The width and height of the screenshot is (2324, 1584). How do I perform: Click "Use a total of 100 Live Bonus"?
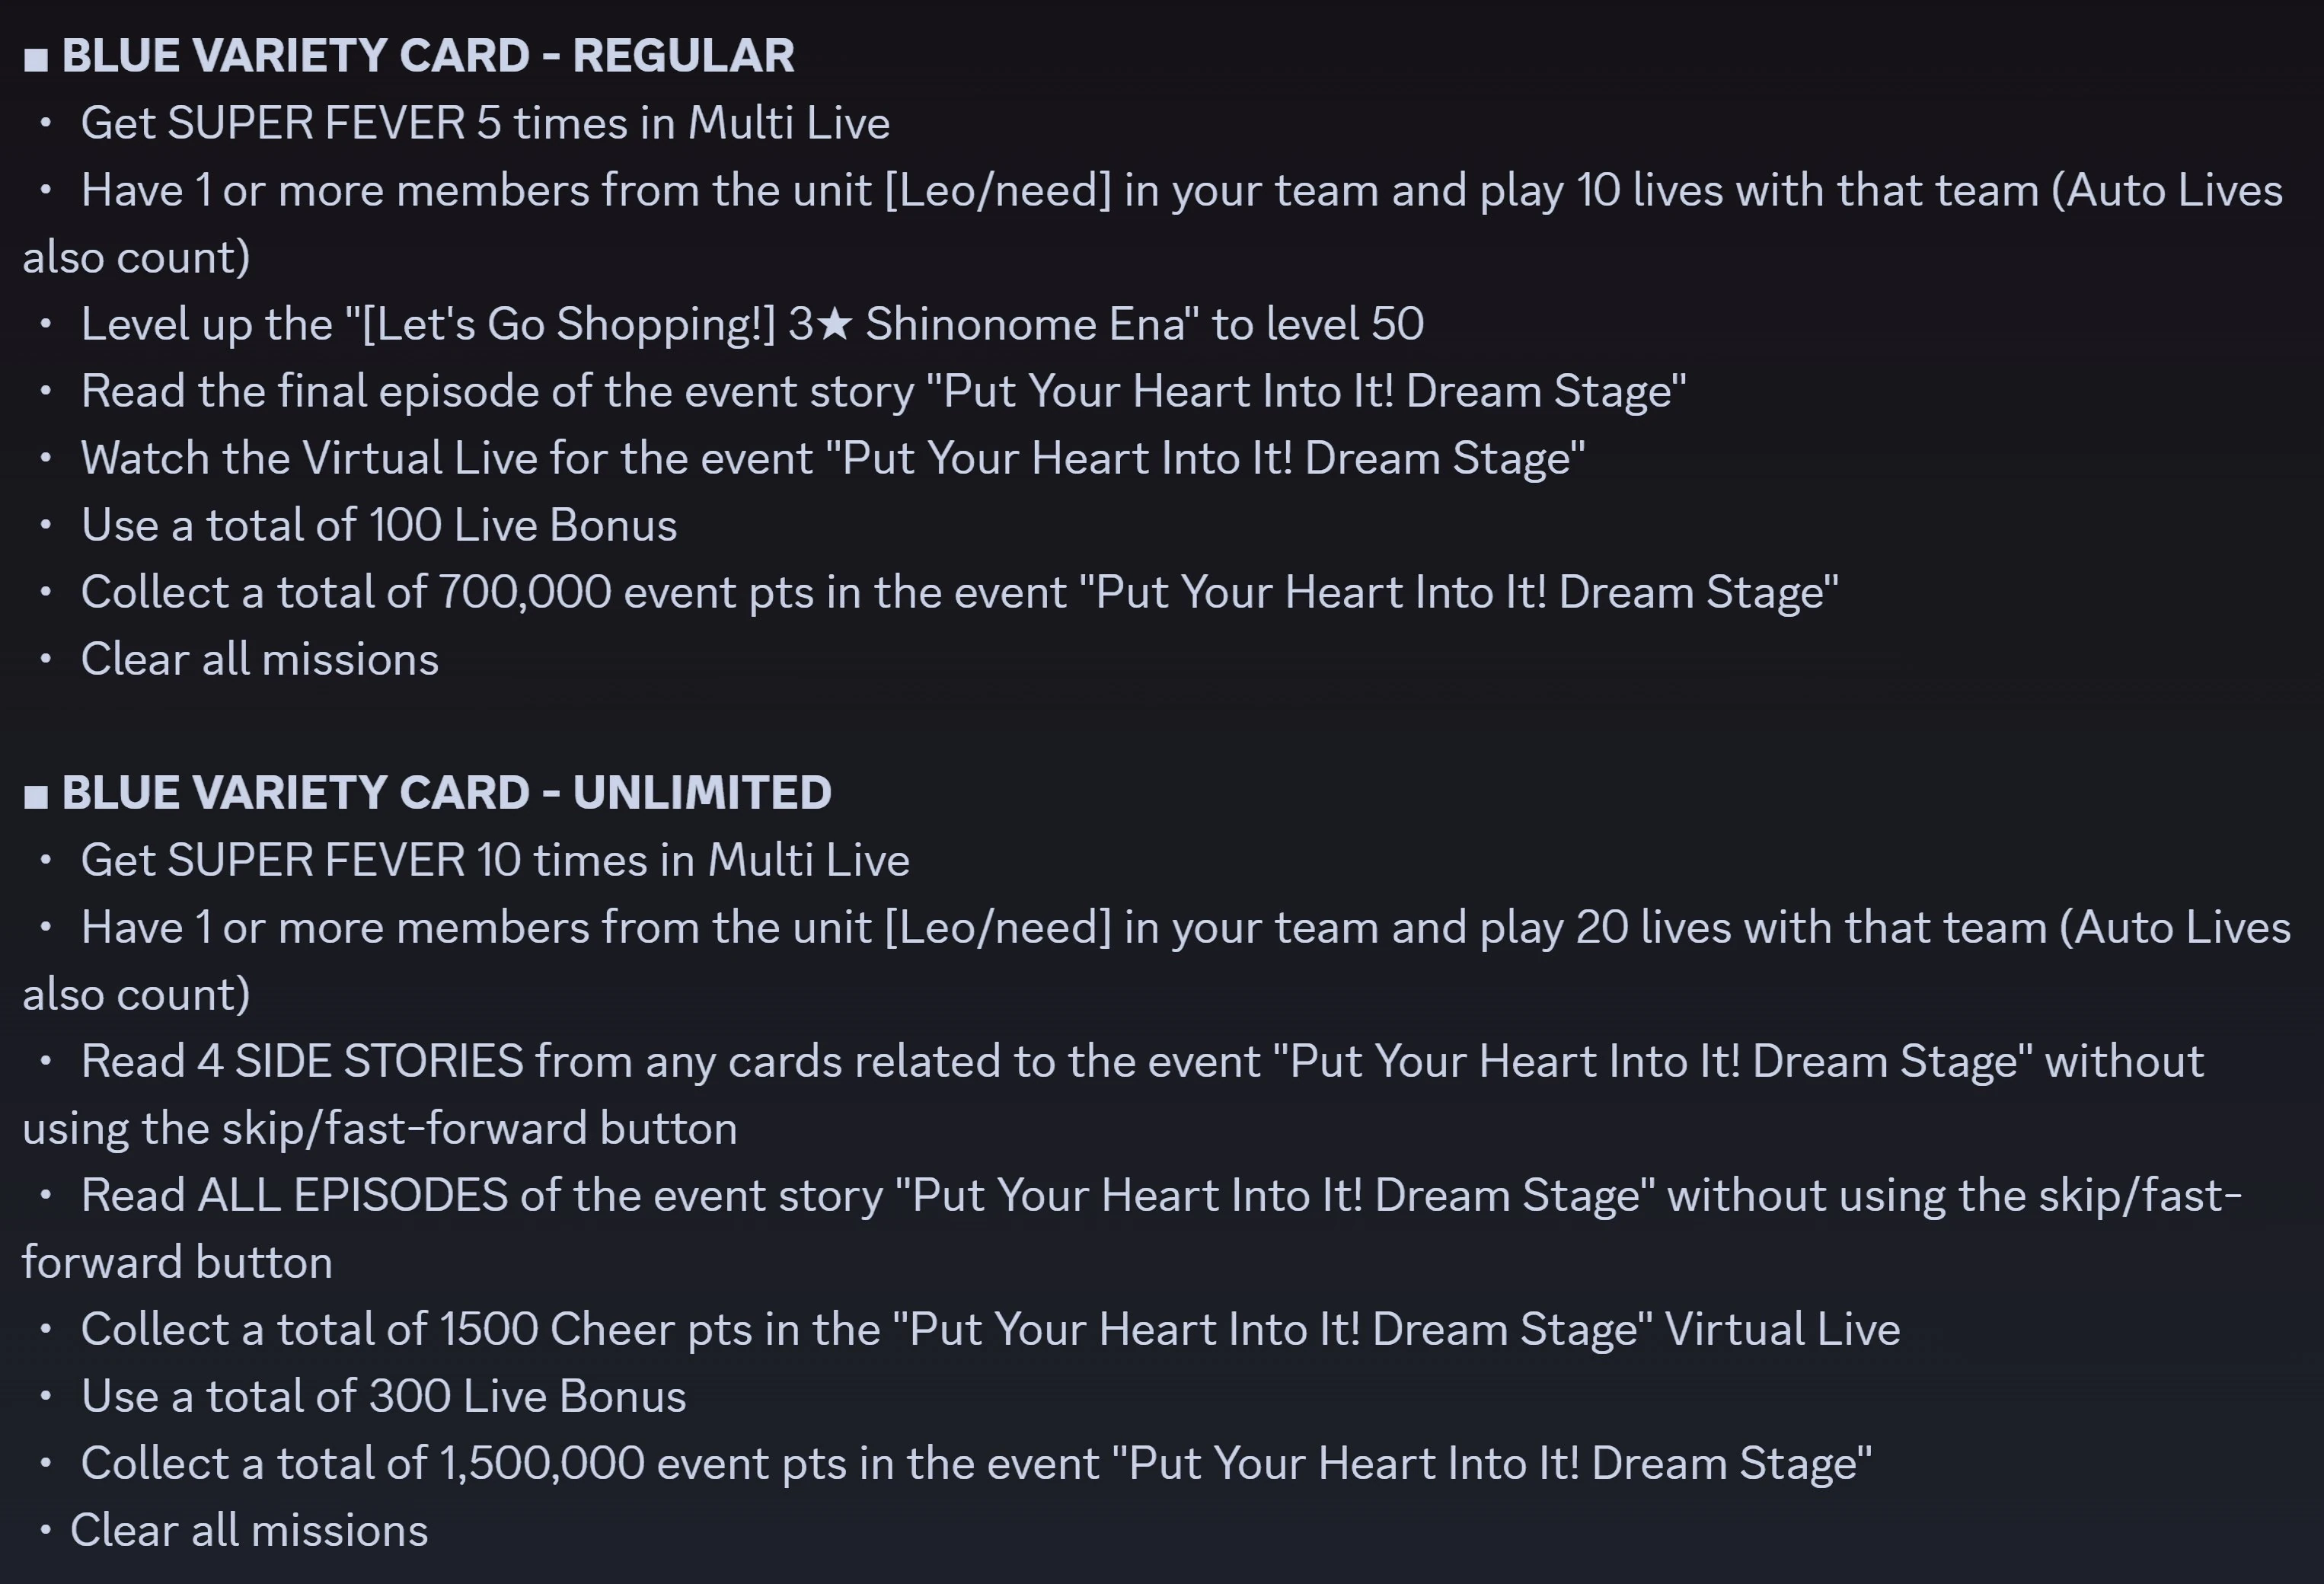pos(379,526)
